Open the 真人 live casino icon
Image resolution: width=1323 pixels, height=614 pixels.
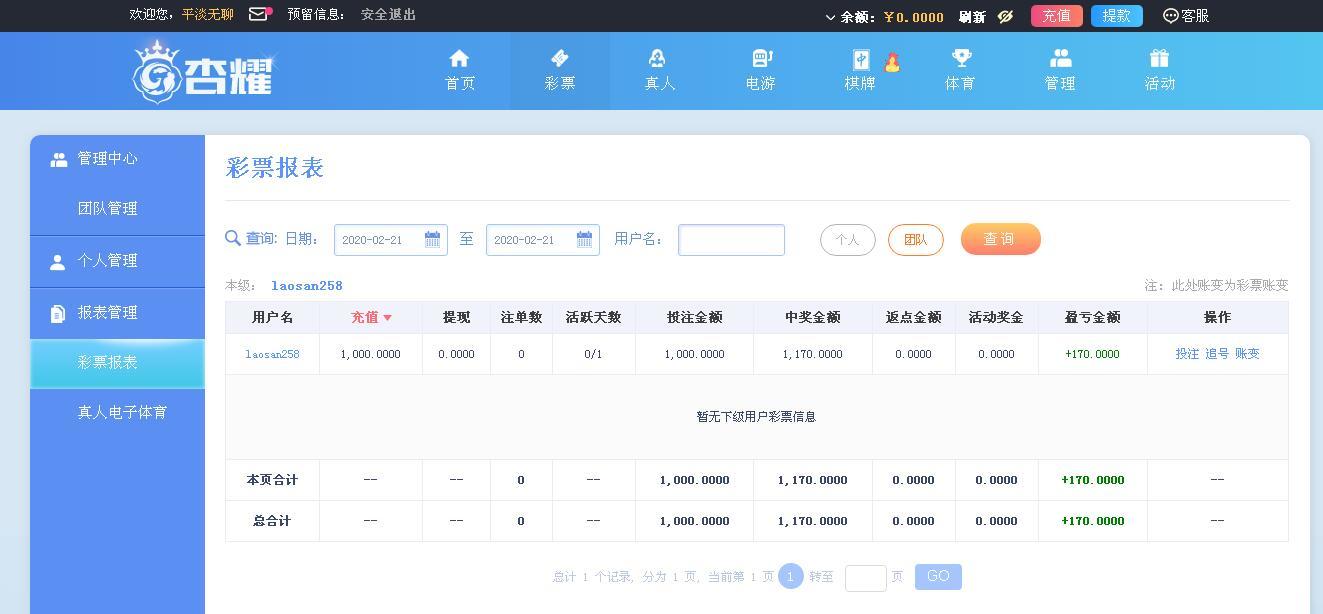pos(657,58)
